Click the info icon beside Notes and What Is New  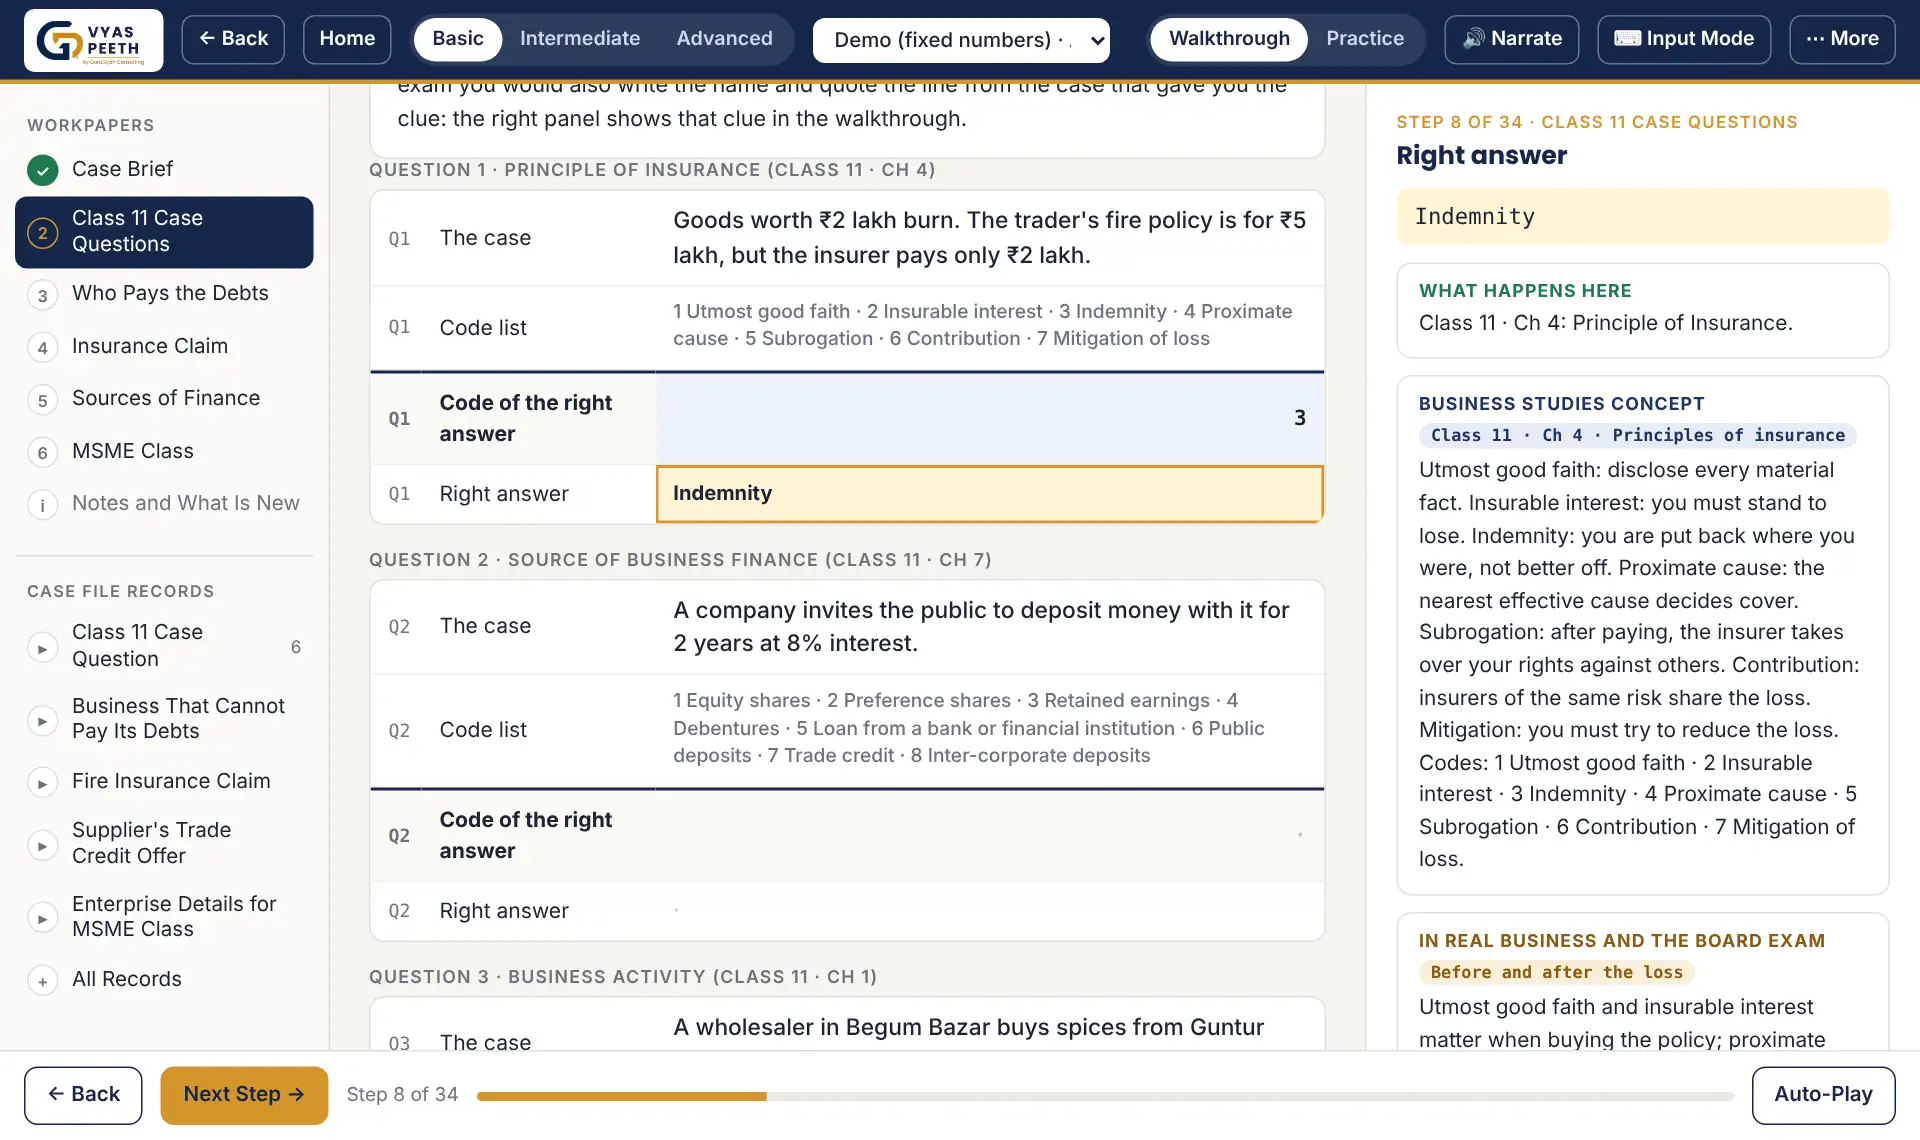(42, 505)
